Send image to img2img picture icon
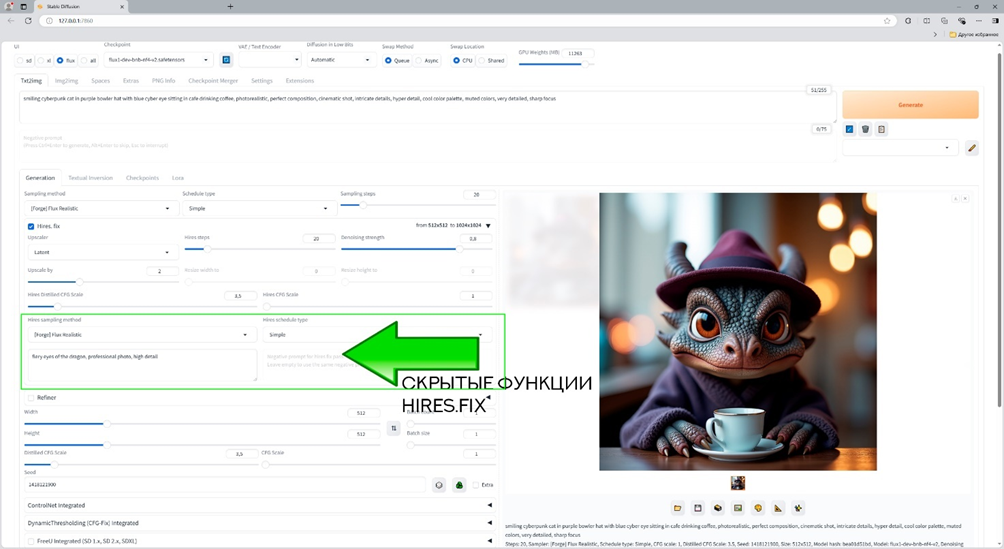1004x549 pixels. coord(738,508)
